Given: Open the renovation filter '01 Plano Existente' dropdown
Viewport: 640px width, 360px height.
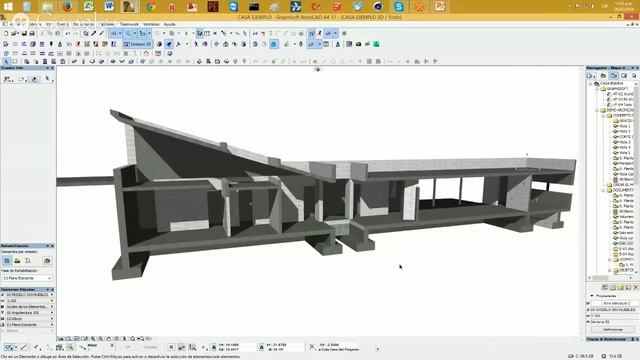Looking at the screenshot, I should (27, 278).
